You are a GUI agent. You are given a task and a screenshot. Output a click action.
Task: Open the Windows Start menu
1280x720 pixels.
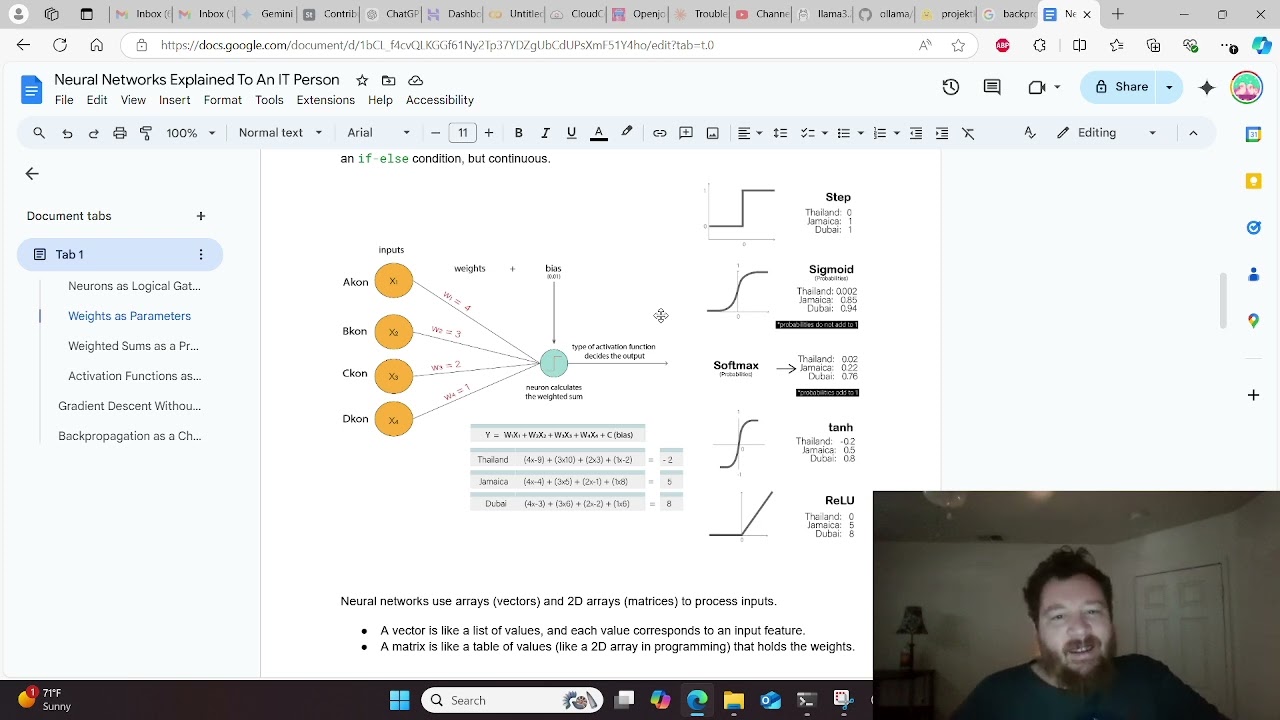399,701
